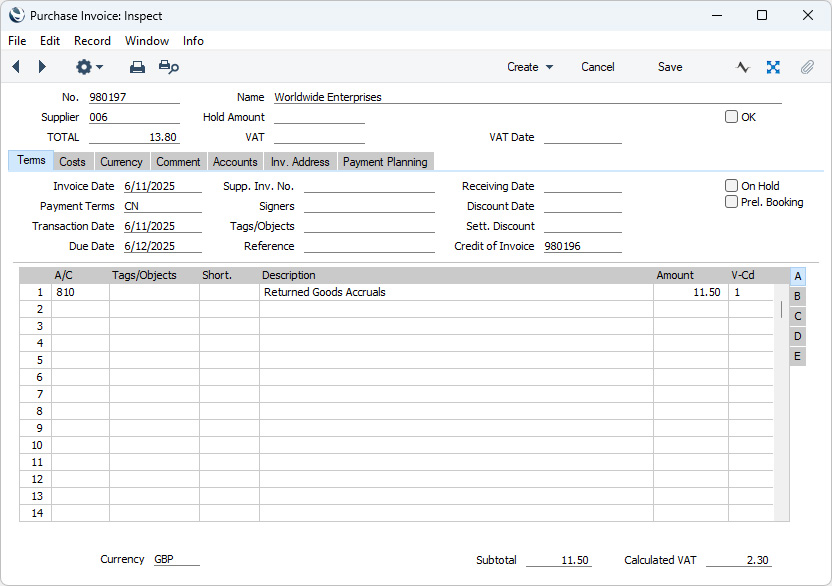Click Credit of Invoice field 980196
The height and width of the screenshot is (586, 832).
(x=583, y=246)
